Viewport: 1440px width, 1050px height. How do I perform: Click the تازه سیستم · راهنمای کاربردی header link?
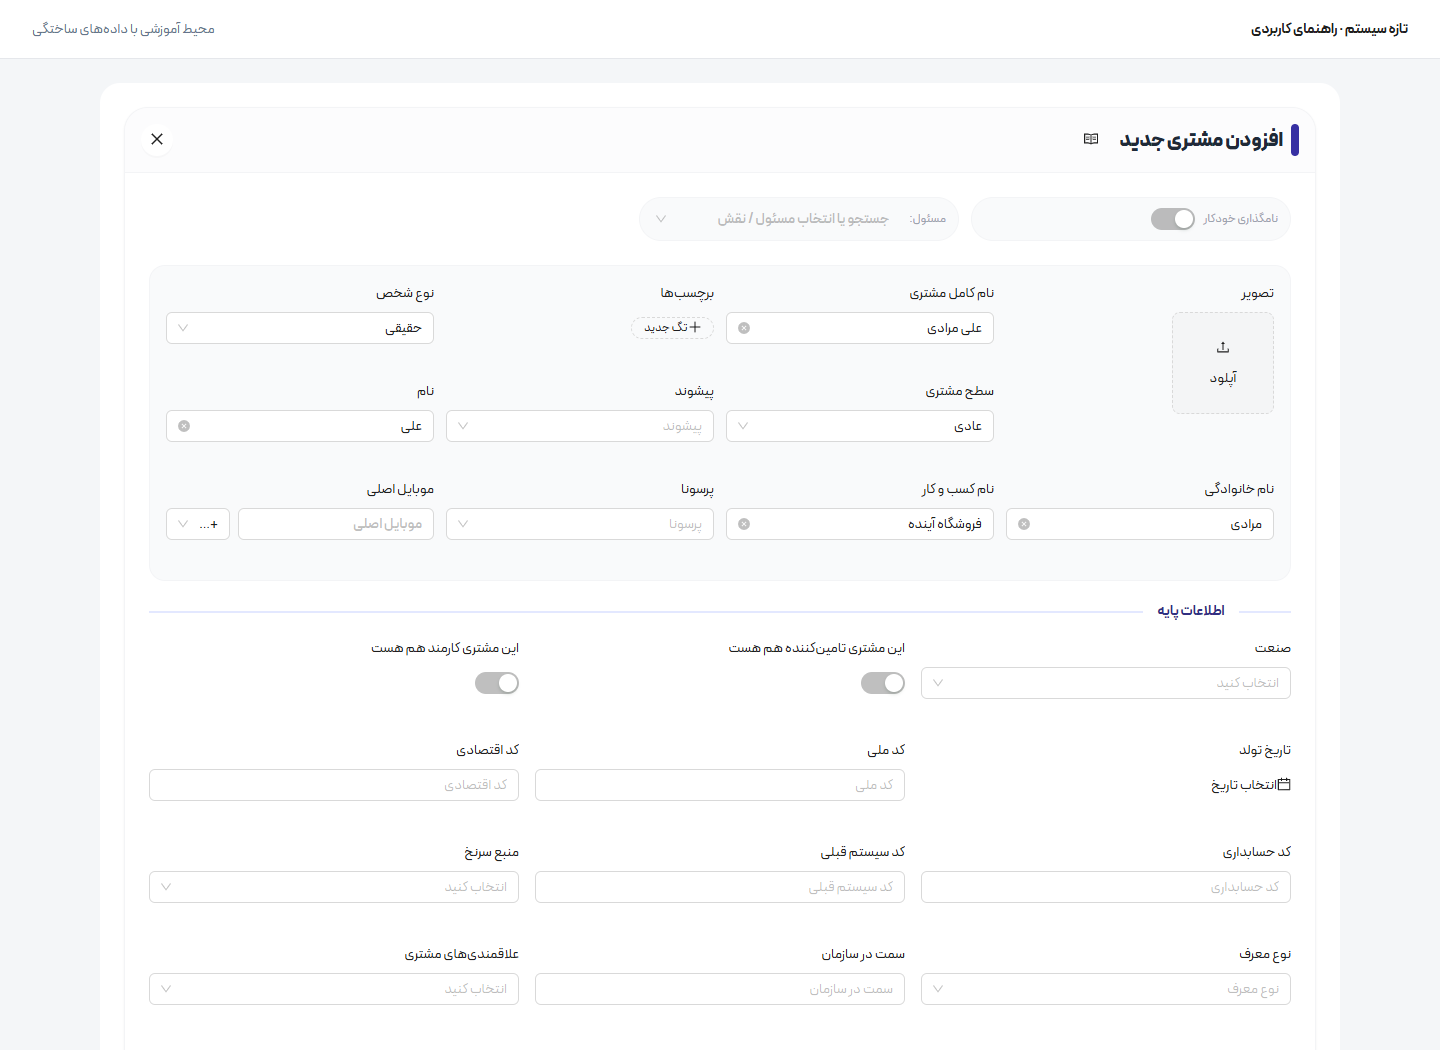(x=1329, y=29)
